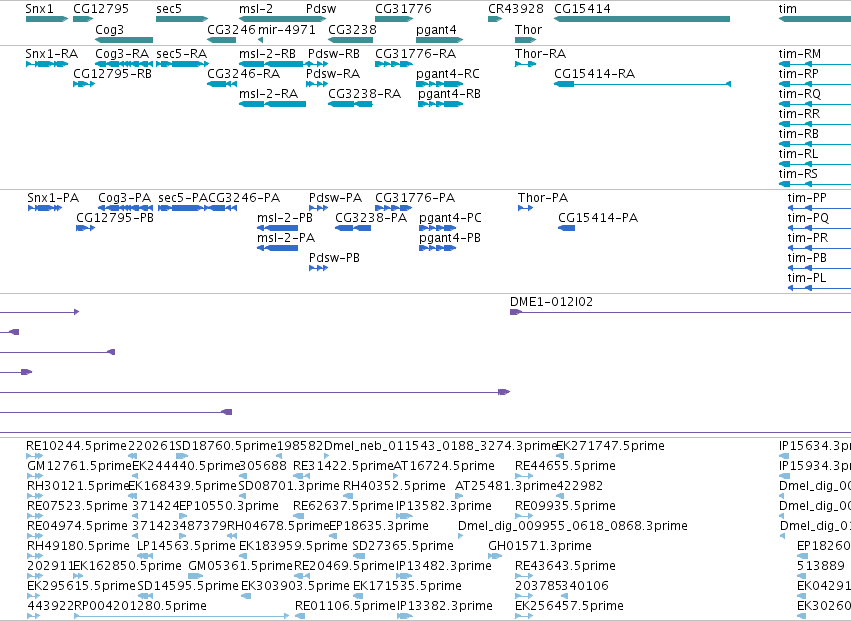
Task: Click the RE01106.5prime EST label
Action: 345,606
